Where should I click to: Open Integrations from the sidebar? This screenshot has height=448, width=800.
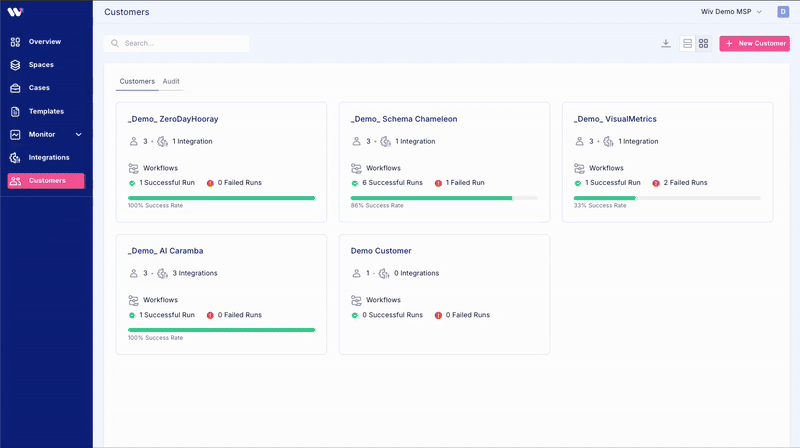(x=49, y=157)
